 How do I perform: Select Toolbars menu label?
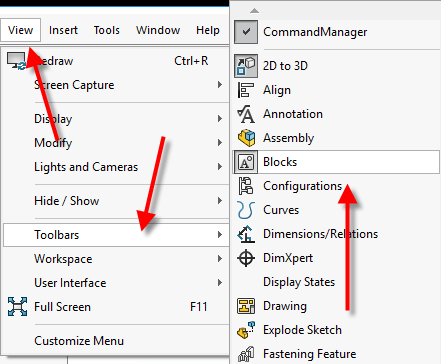click(x=57, y=235)
